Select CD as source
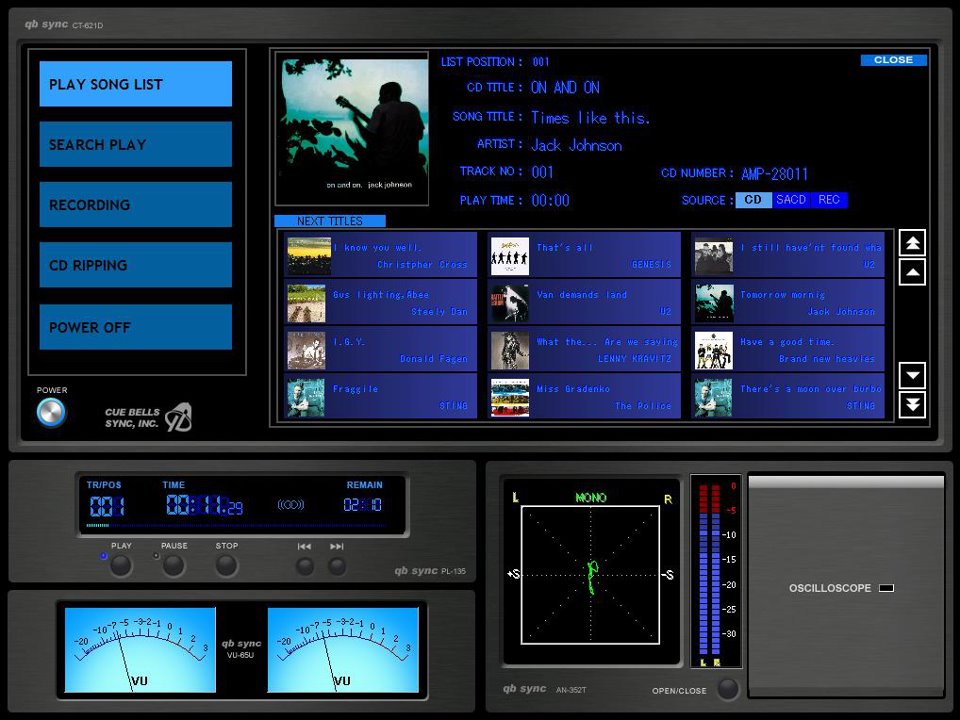This screenshot has width=960, height=720. (754, 200)
